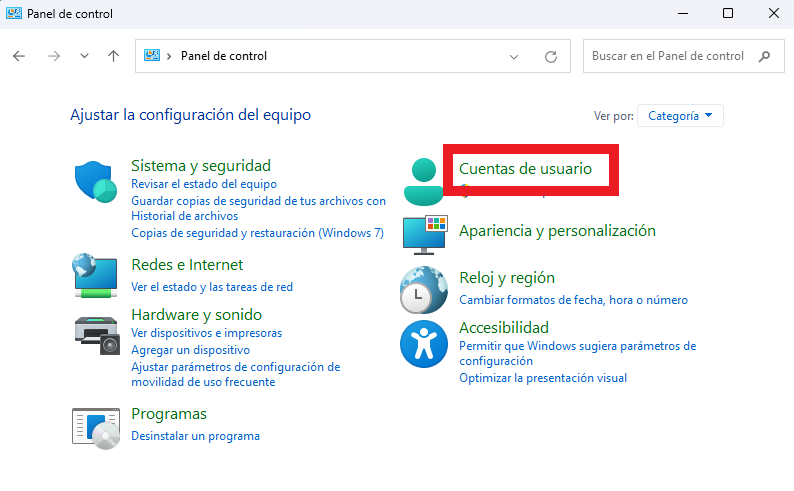The height and width of the screenshot is (491, 794).
Task: Click the search magnifier icon
Action: 765,56
